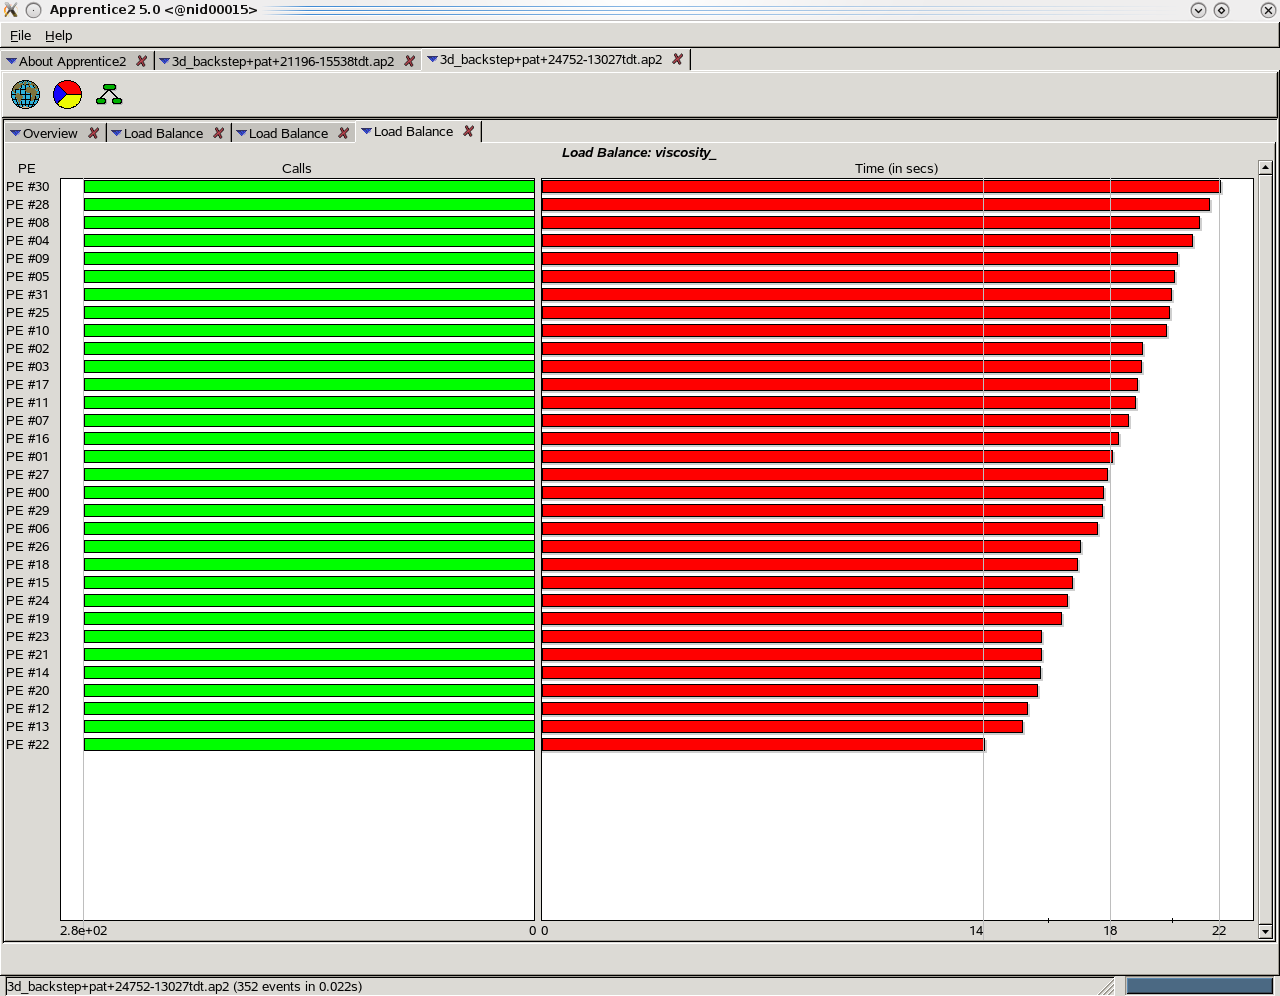Screen dimensions: 1280x996
Task: Close the active Load Balance sub-tab
Action: click(468, 131)
